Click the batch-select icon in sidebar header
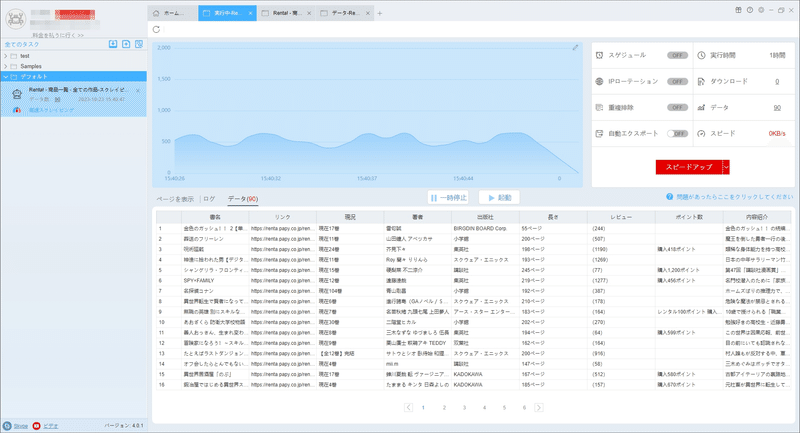The image size is (800, 433). coord(139,44)
